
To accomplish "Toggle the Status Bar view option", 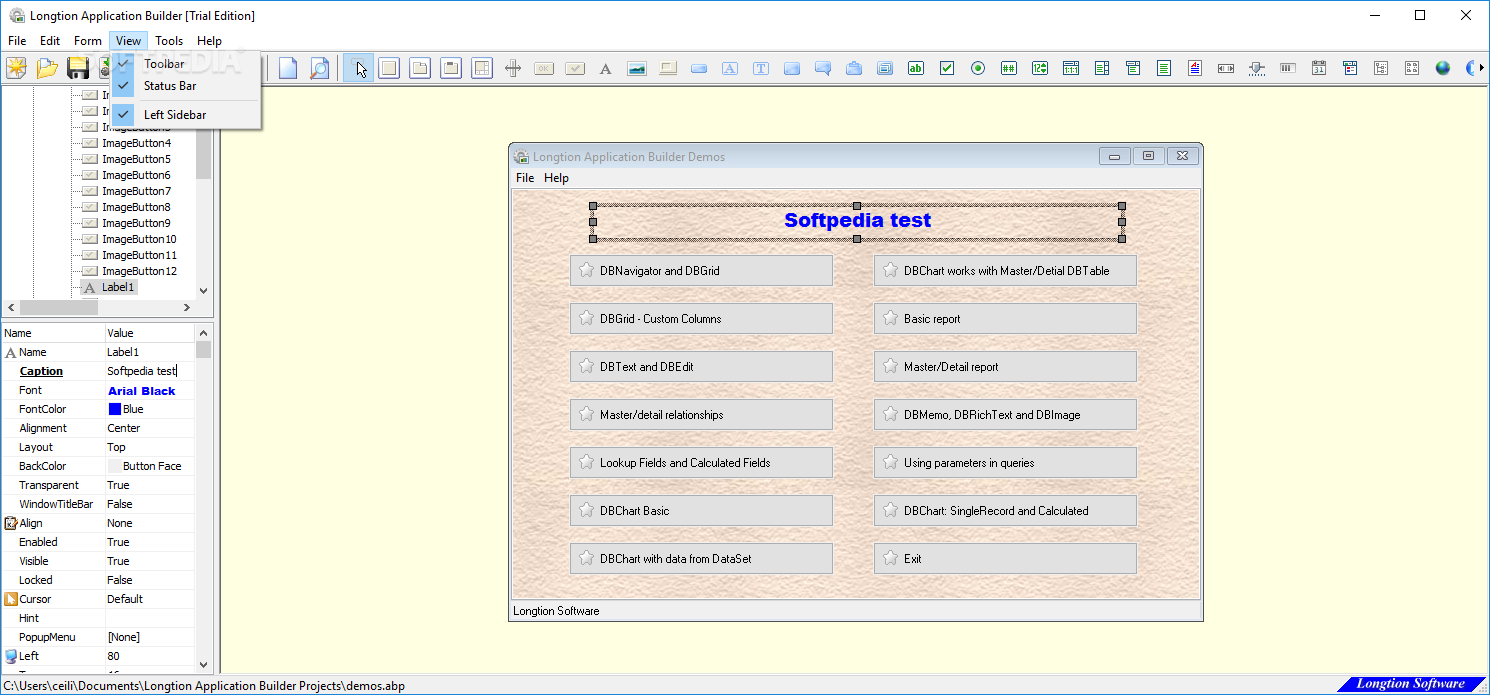I will (185, 86).
